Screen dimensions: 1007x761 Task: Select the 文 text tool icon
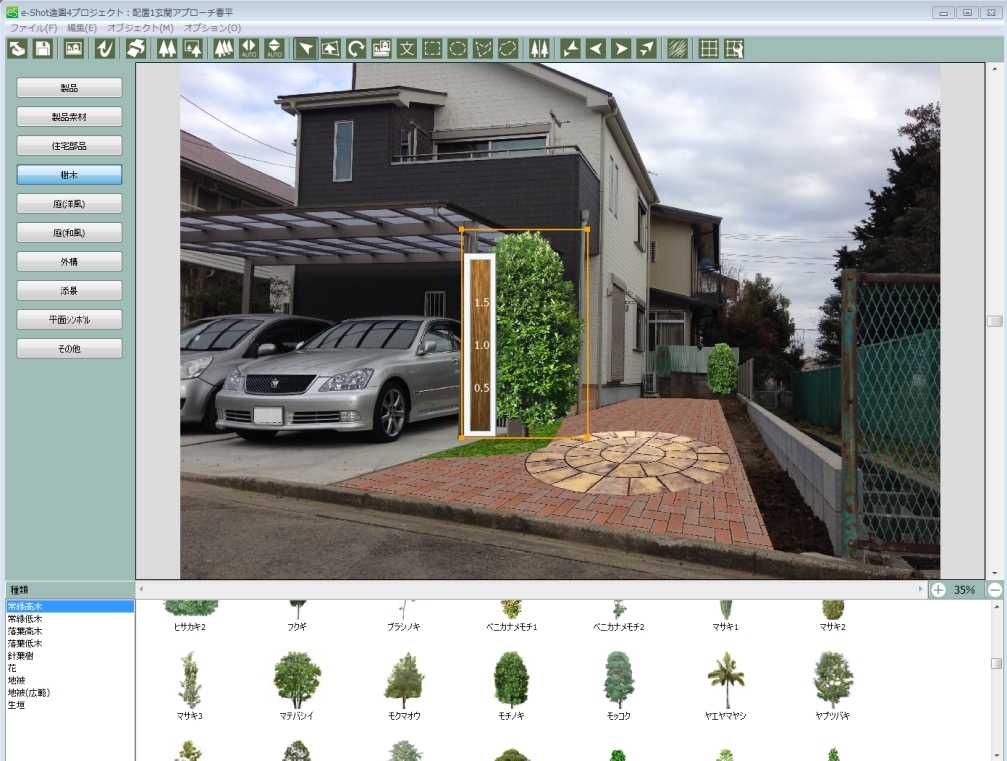coord(407,49)
